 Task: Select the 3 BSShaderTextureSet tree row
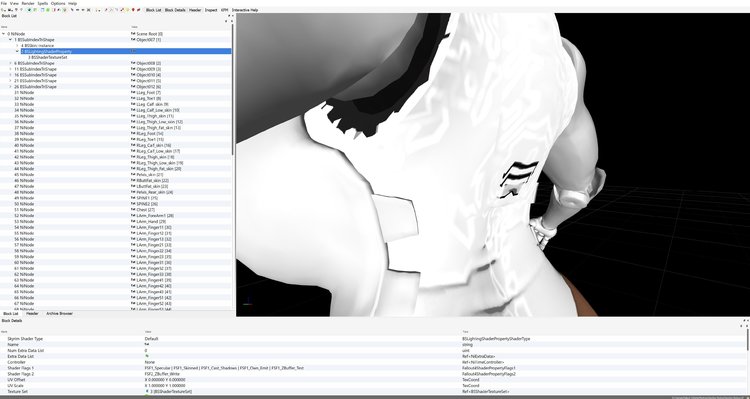[x=116, y=57]
